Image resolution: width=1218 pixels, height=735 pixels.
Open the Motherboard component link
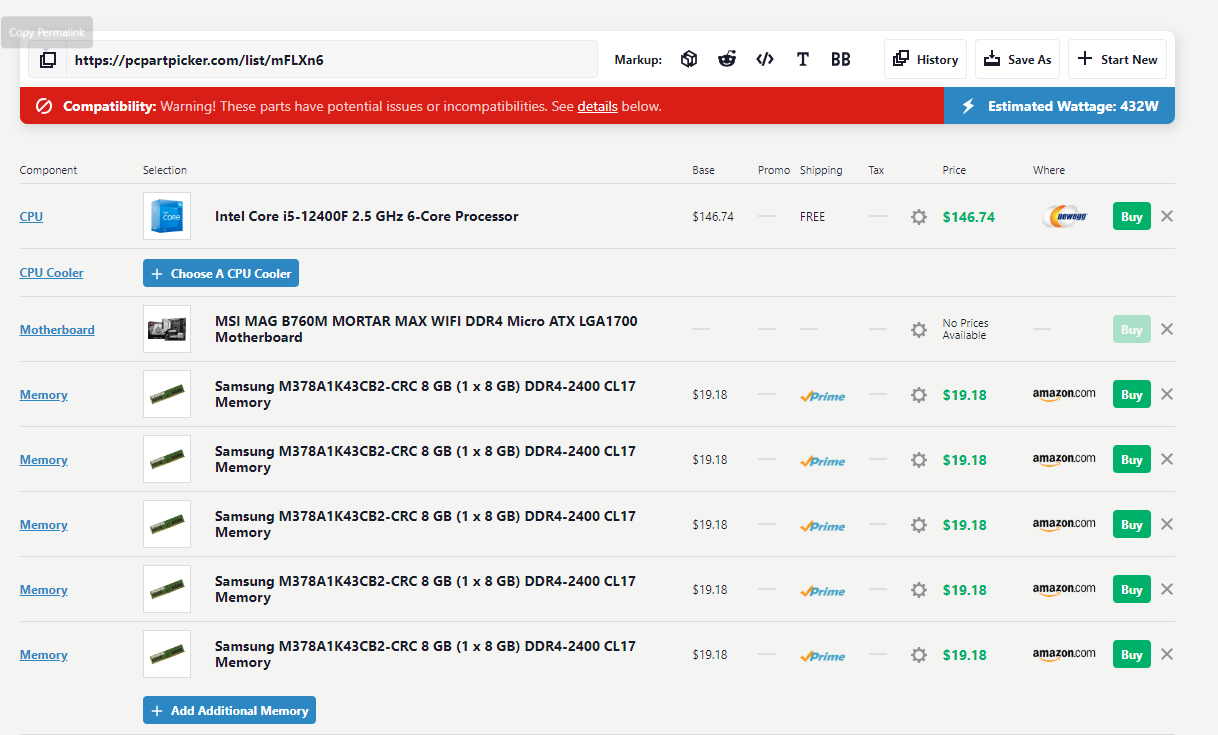click(57, 330)
